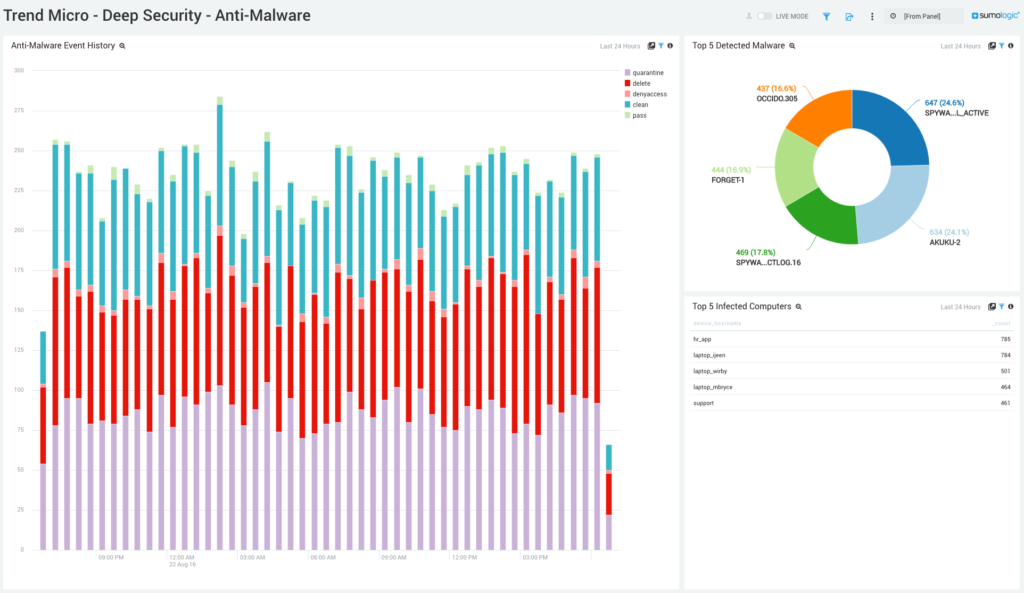The width and height of the screenshot is (1024, 593).
Task: Open the Top 5 Infected Computers search magnifier
Action: click(x=798, y=306)
